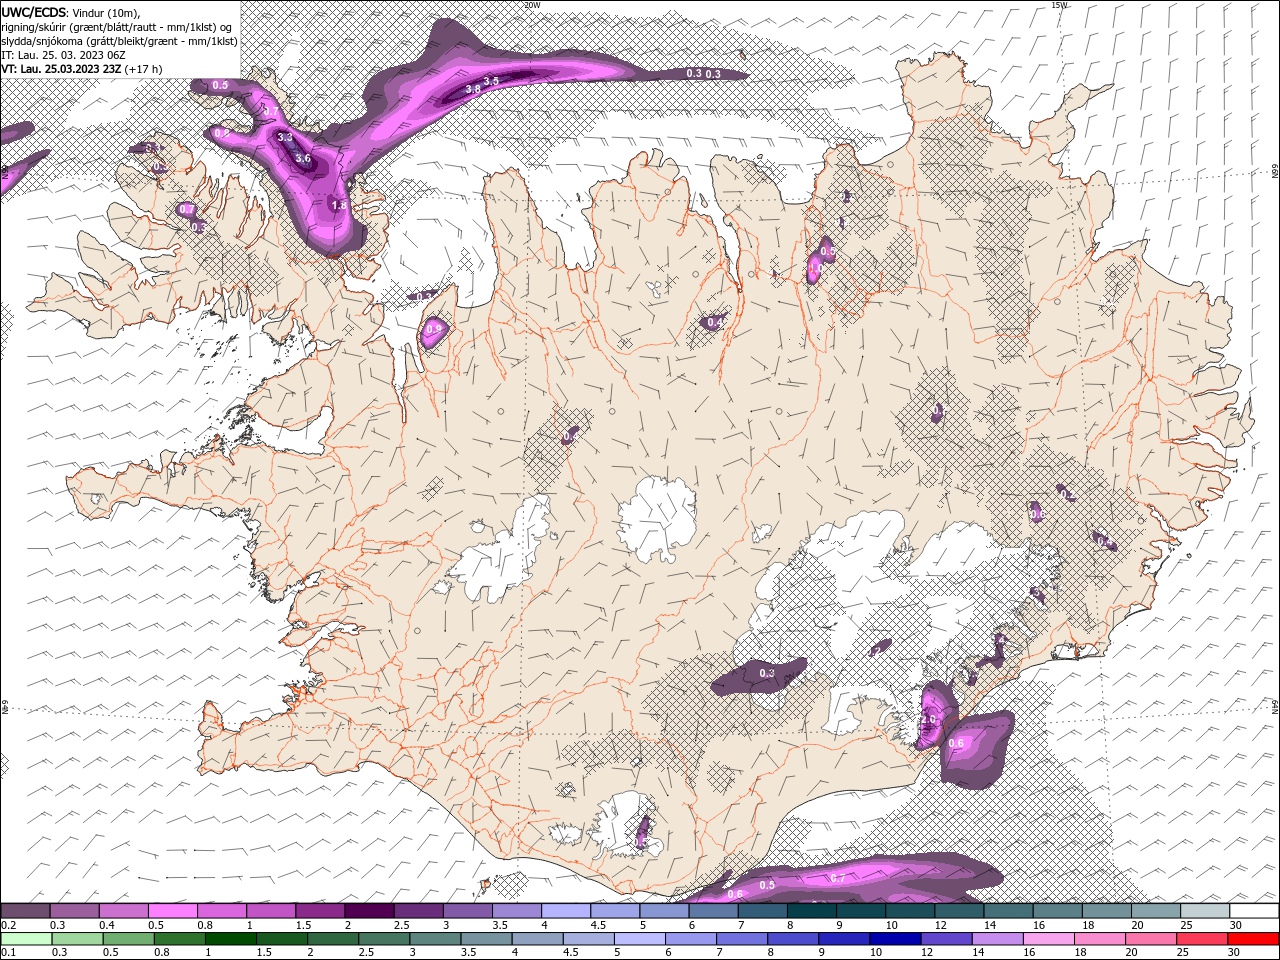Viewport: 1280px width, 960px height.
Task: Select top legend swatch between 0.2 and 0.3
Action: point(25,911)
